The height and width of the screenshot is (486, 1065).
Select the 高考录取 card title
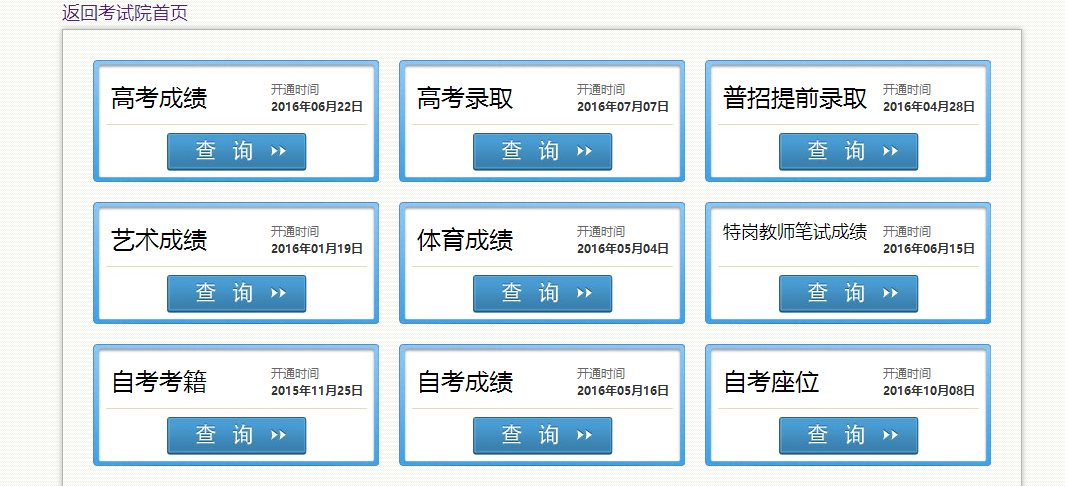(465, 98)
